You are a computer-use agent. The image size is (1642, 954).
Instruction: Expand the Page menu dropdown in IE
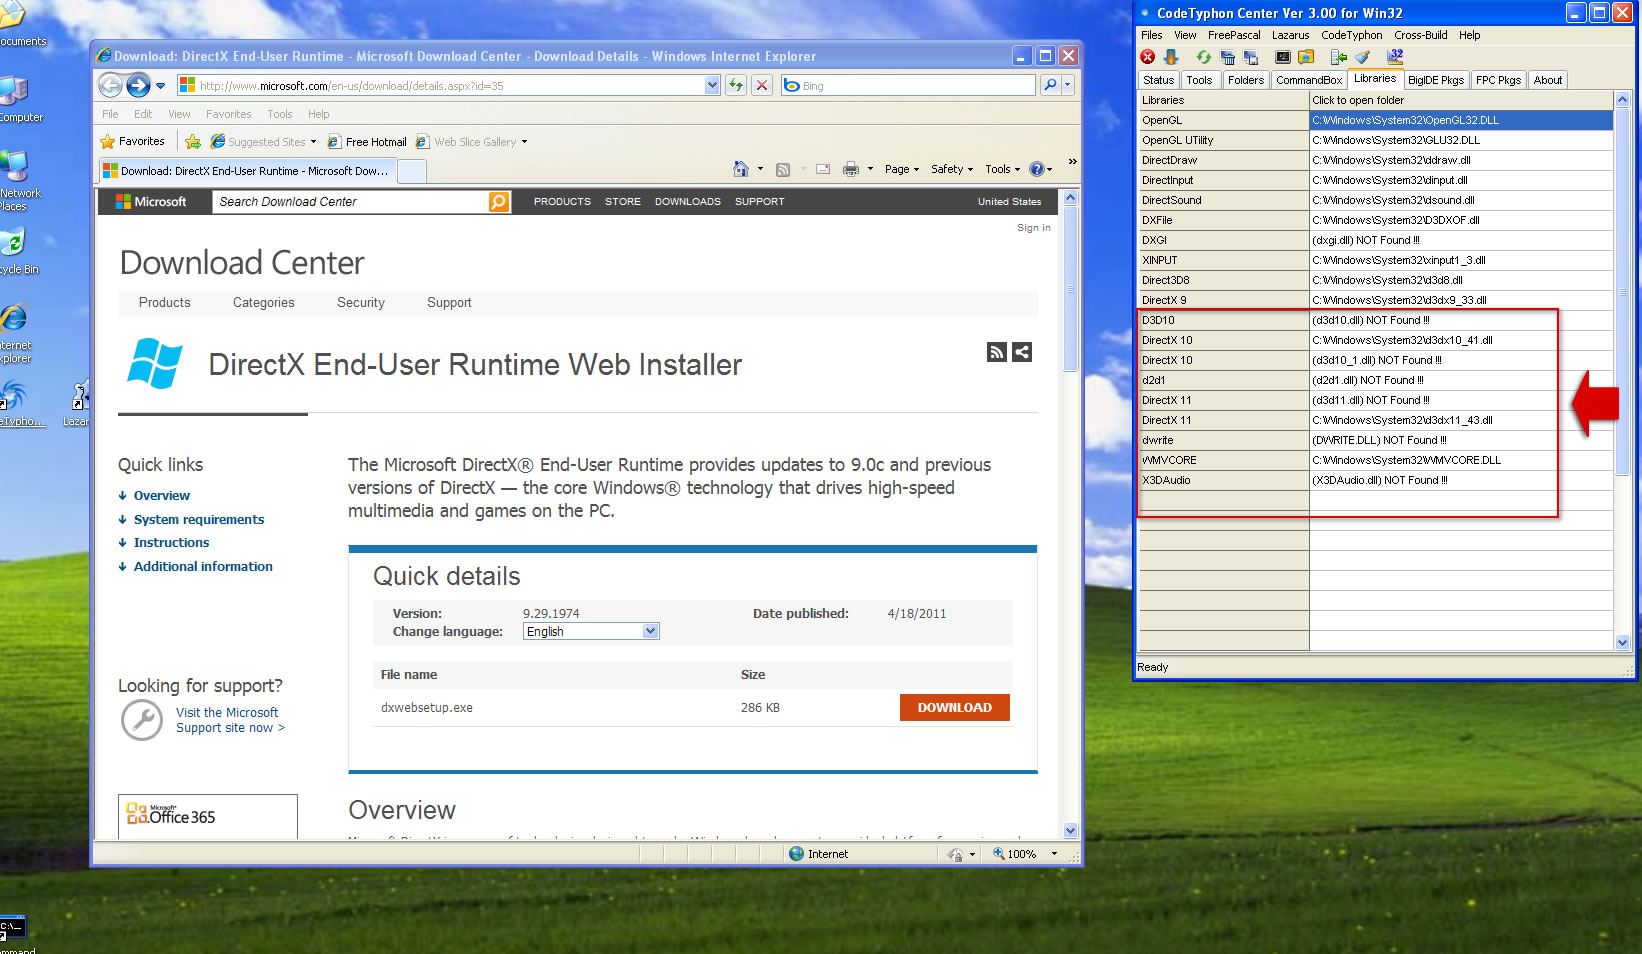coord(901,169)
